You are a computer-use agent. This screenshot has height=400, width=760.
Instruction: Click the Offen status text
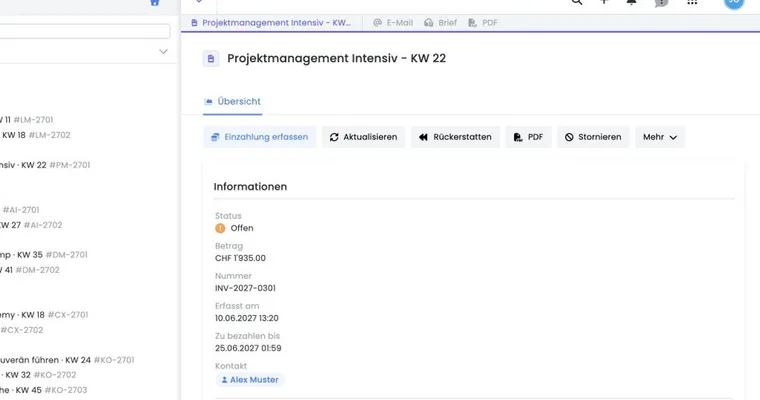pyautogui.click(x=242, y=228)
